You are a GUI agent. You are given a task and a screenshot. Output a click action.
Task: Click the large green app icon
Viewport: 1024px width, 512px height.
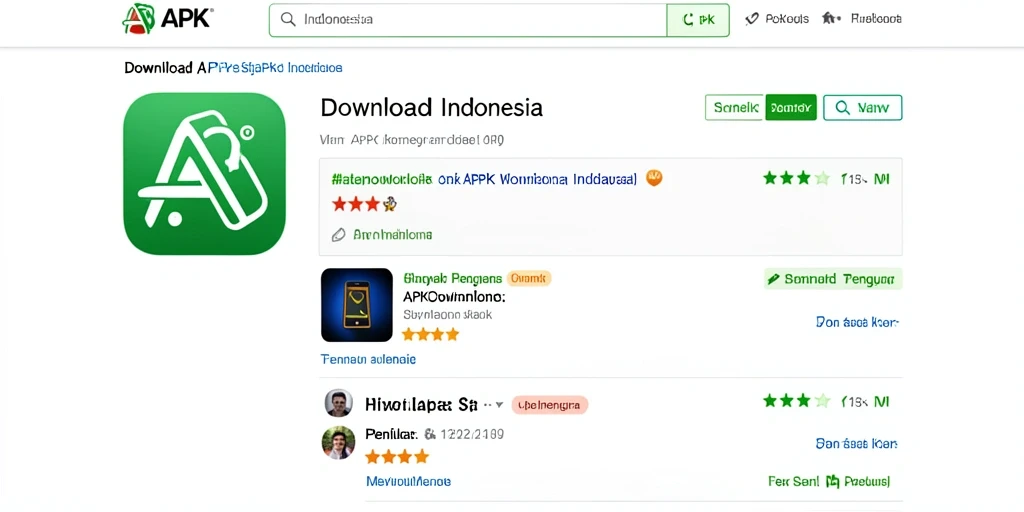[204, 173]
